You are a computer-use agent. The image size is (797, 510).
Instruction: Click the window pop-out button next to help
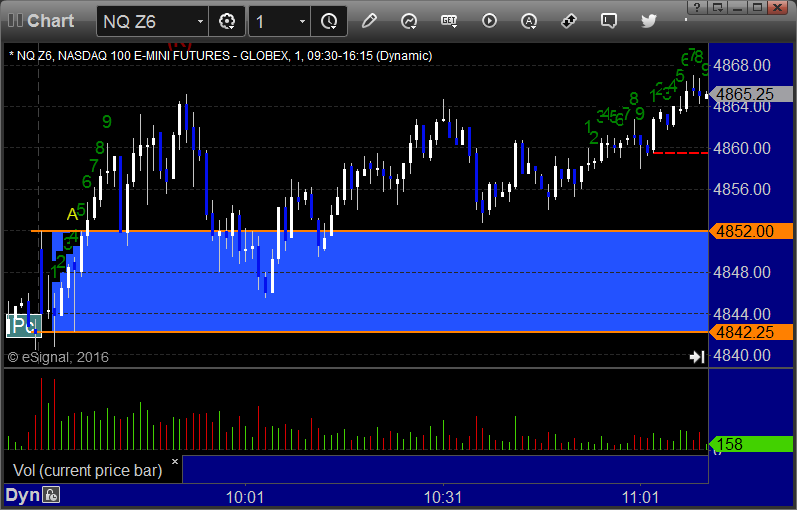pyautogui.click(x=718, y=8)
